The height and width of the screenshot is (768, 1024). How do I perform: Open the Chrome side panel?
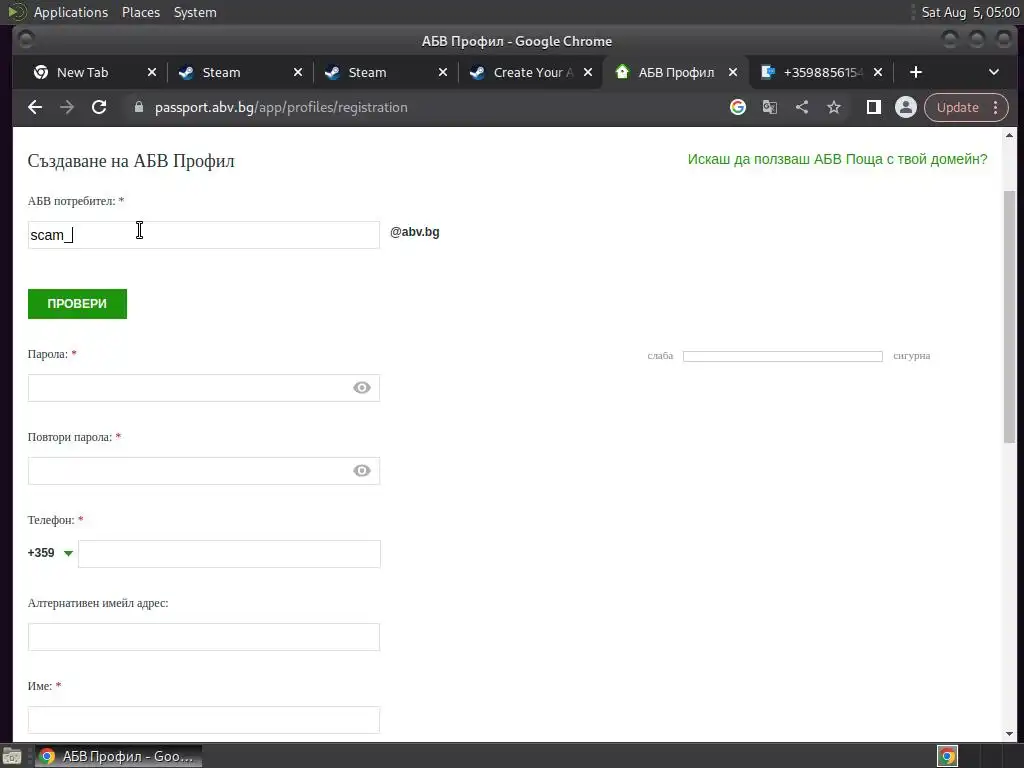pyautogui.click(x=874, y=107)
